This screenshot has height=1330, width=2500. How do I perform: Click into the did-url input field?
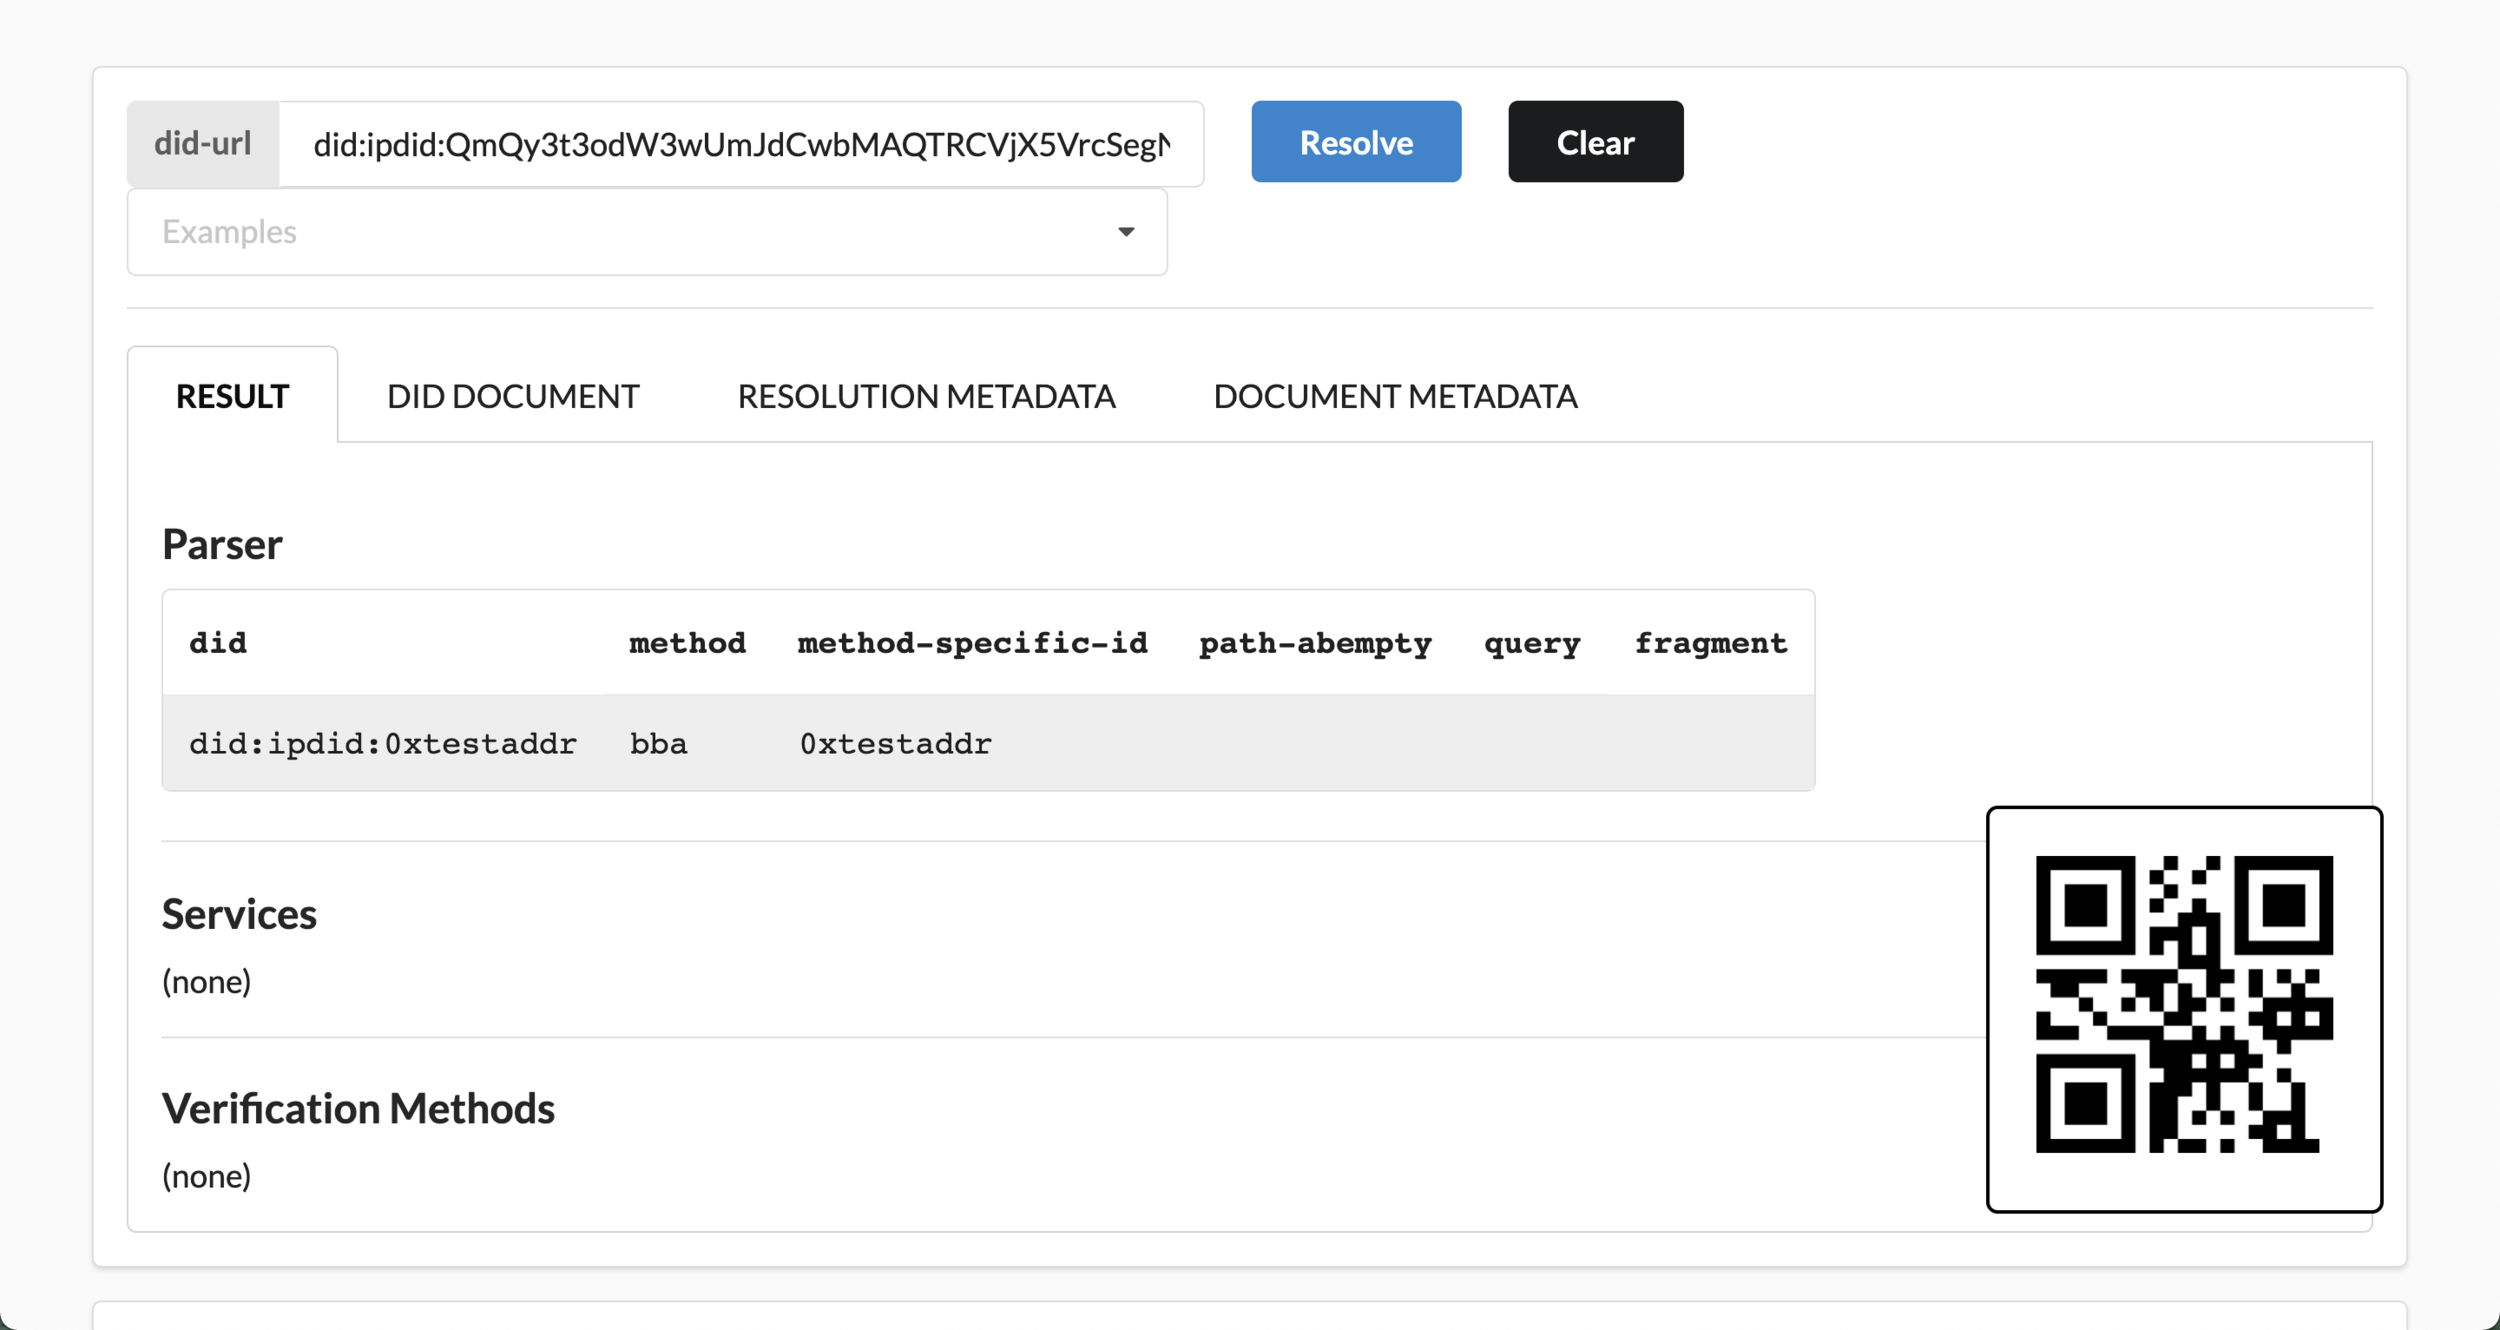pyautogui.click(x=740, y=145)
